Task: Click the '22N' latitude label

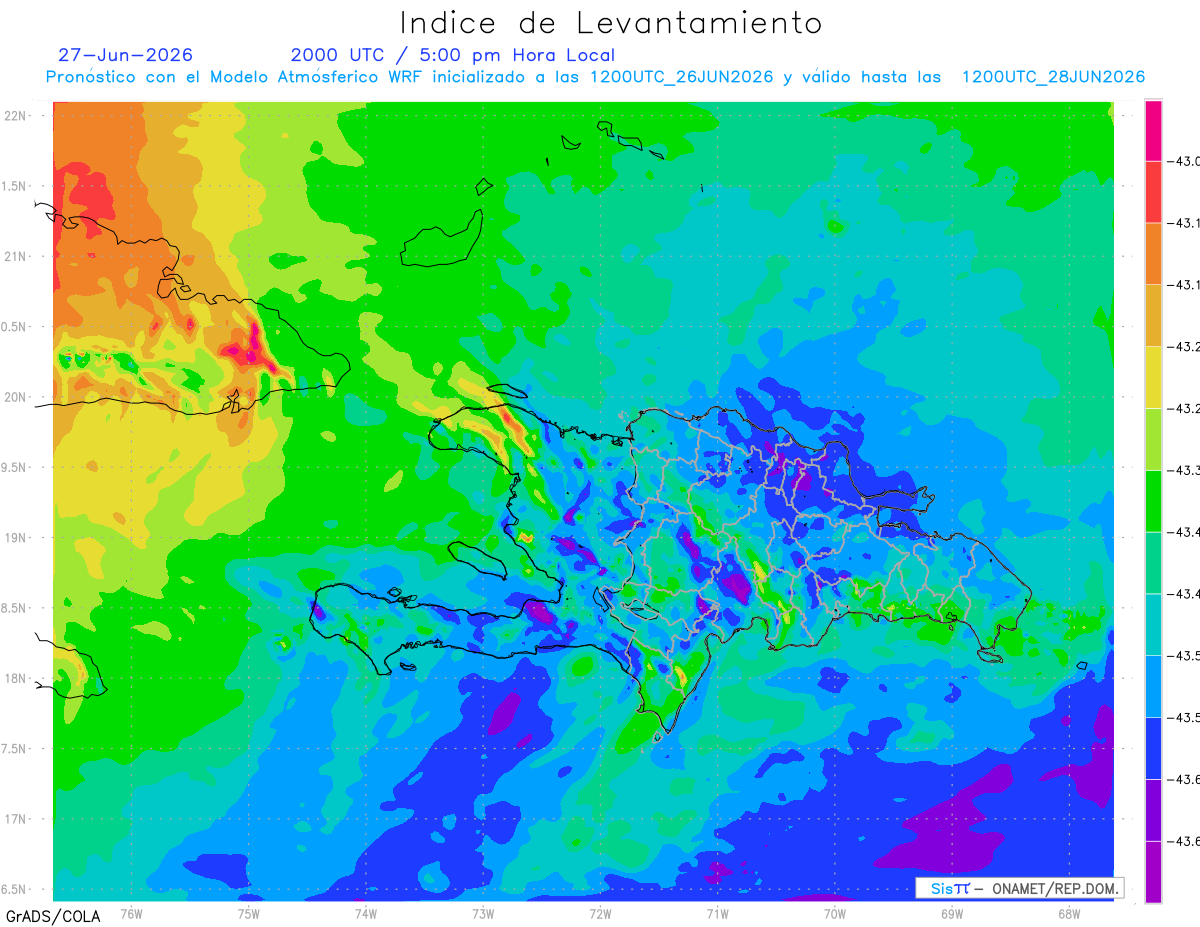Action: click(x=15, y=115)
